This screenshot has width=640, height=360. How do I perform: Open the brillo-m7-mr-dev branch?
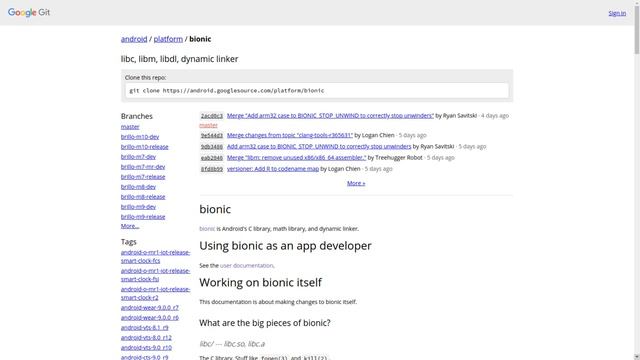(143, 167)
